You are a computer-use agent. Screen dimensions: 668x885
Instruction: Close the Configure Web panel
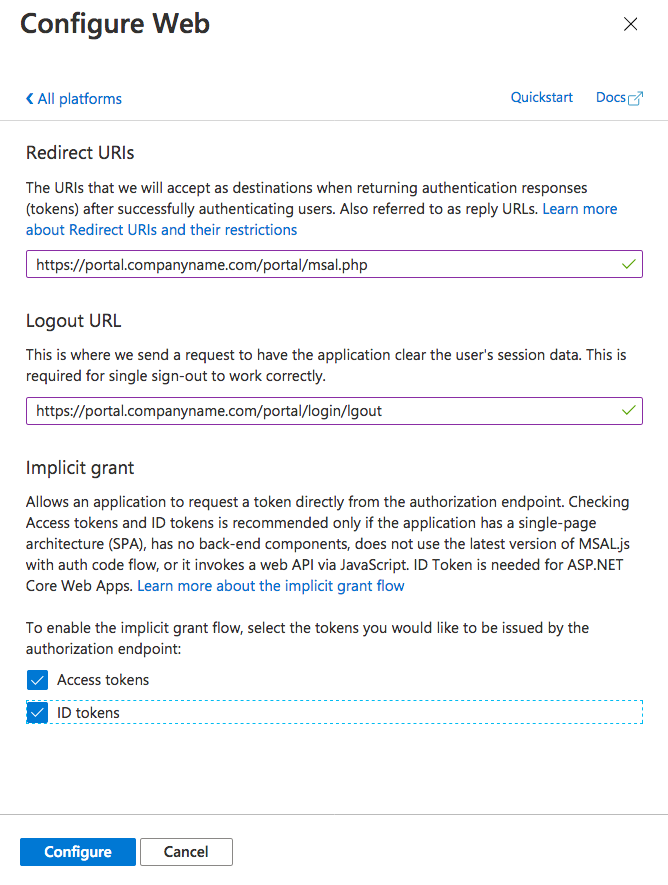tap(630, 25)
